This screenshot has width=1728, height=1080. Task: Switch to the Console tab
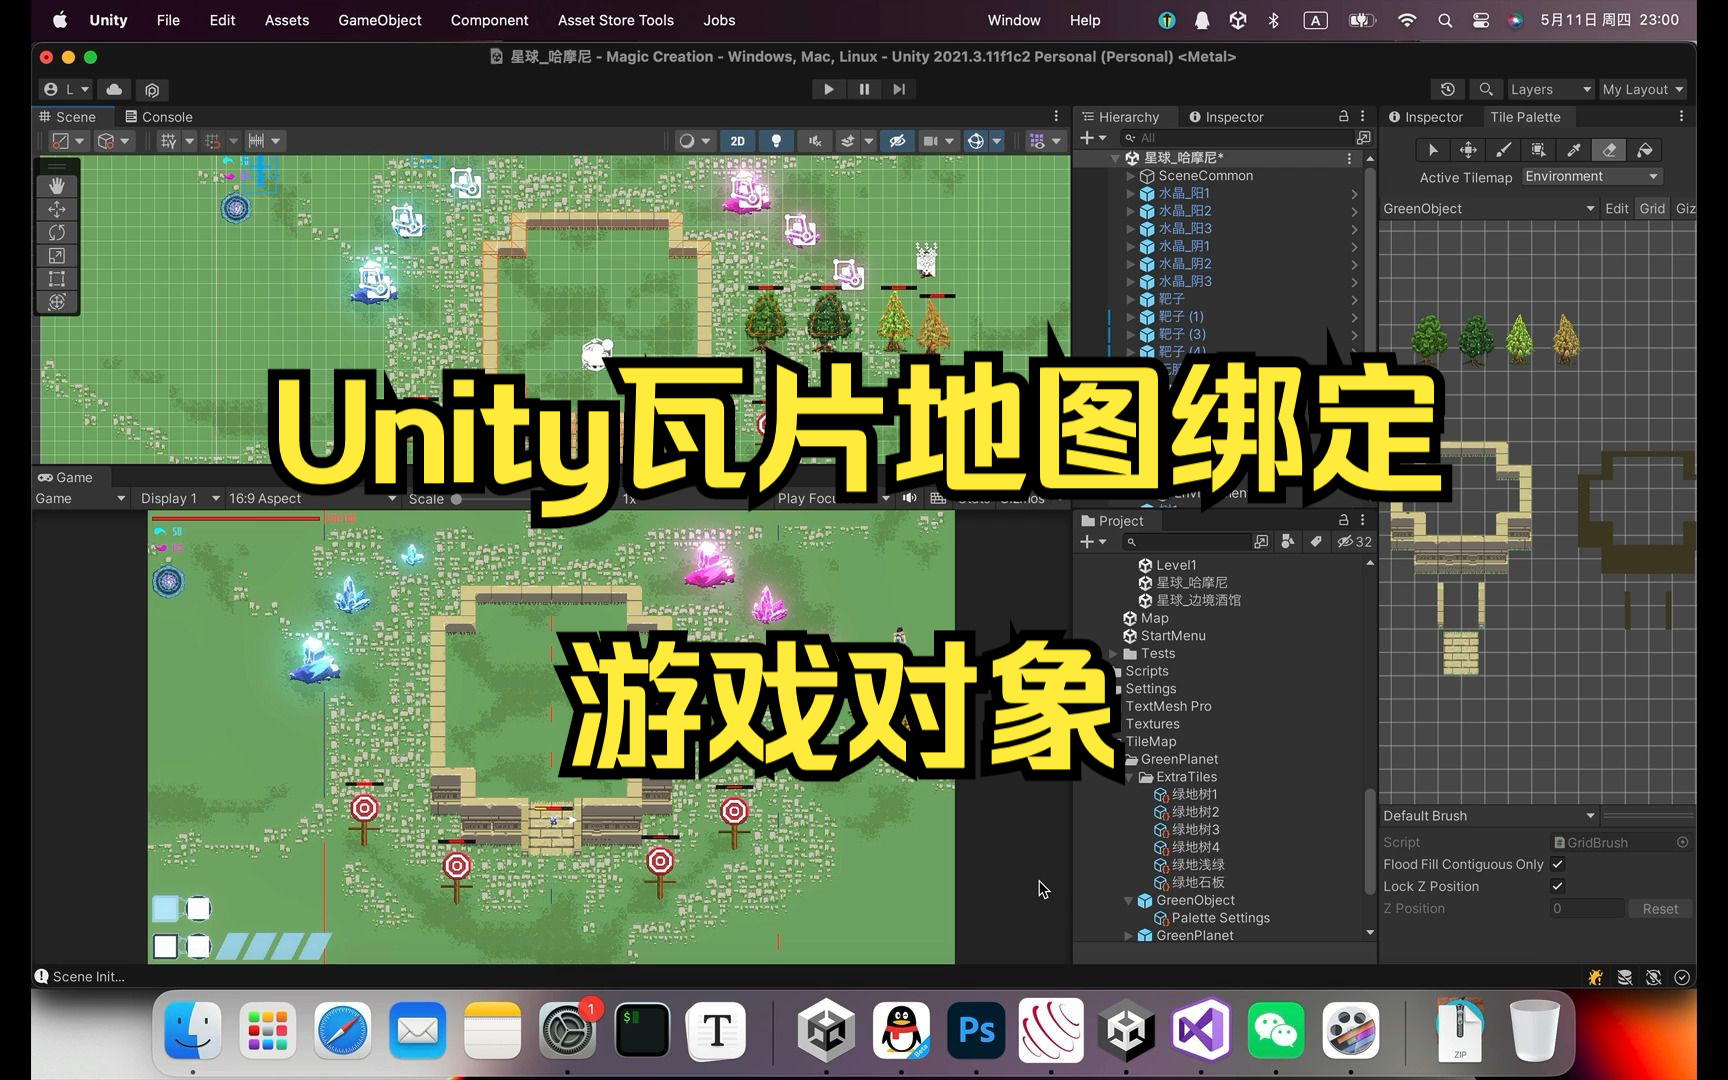(158, 117)
